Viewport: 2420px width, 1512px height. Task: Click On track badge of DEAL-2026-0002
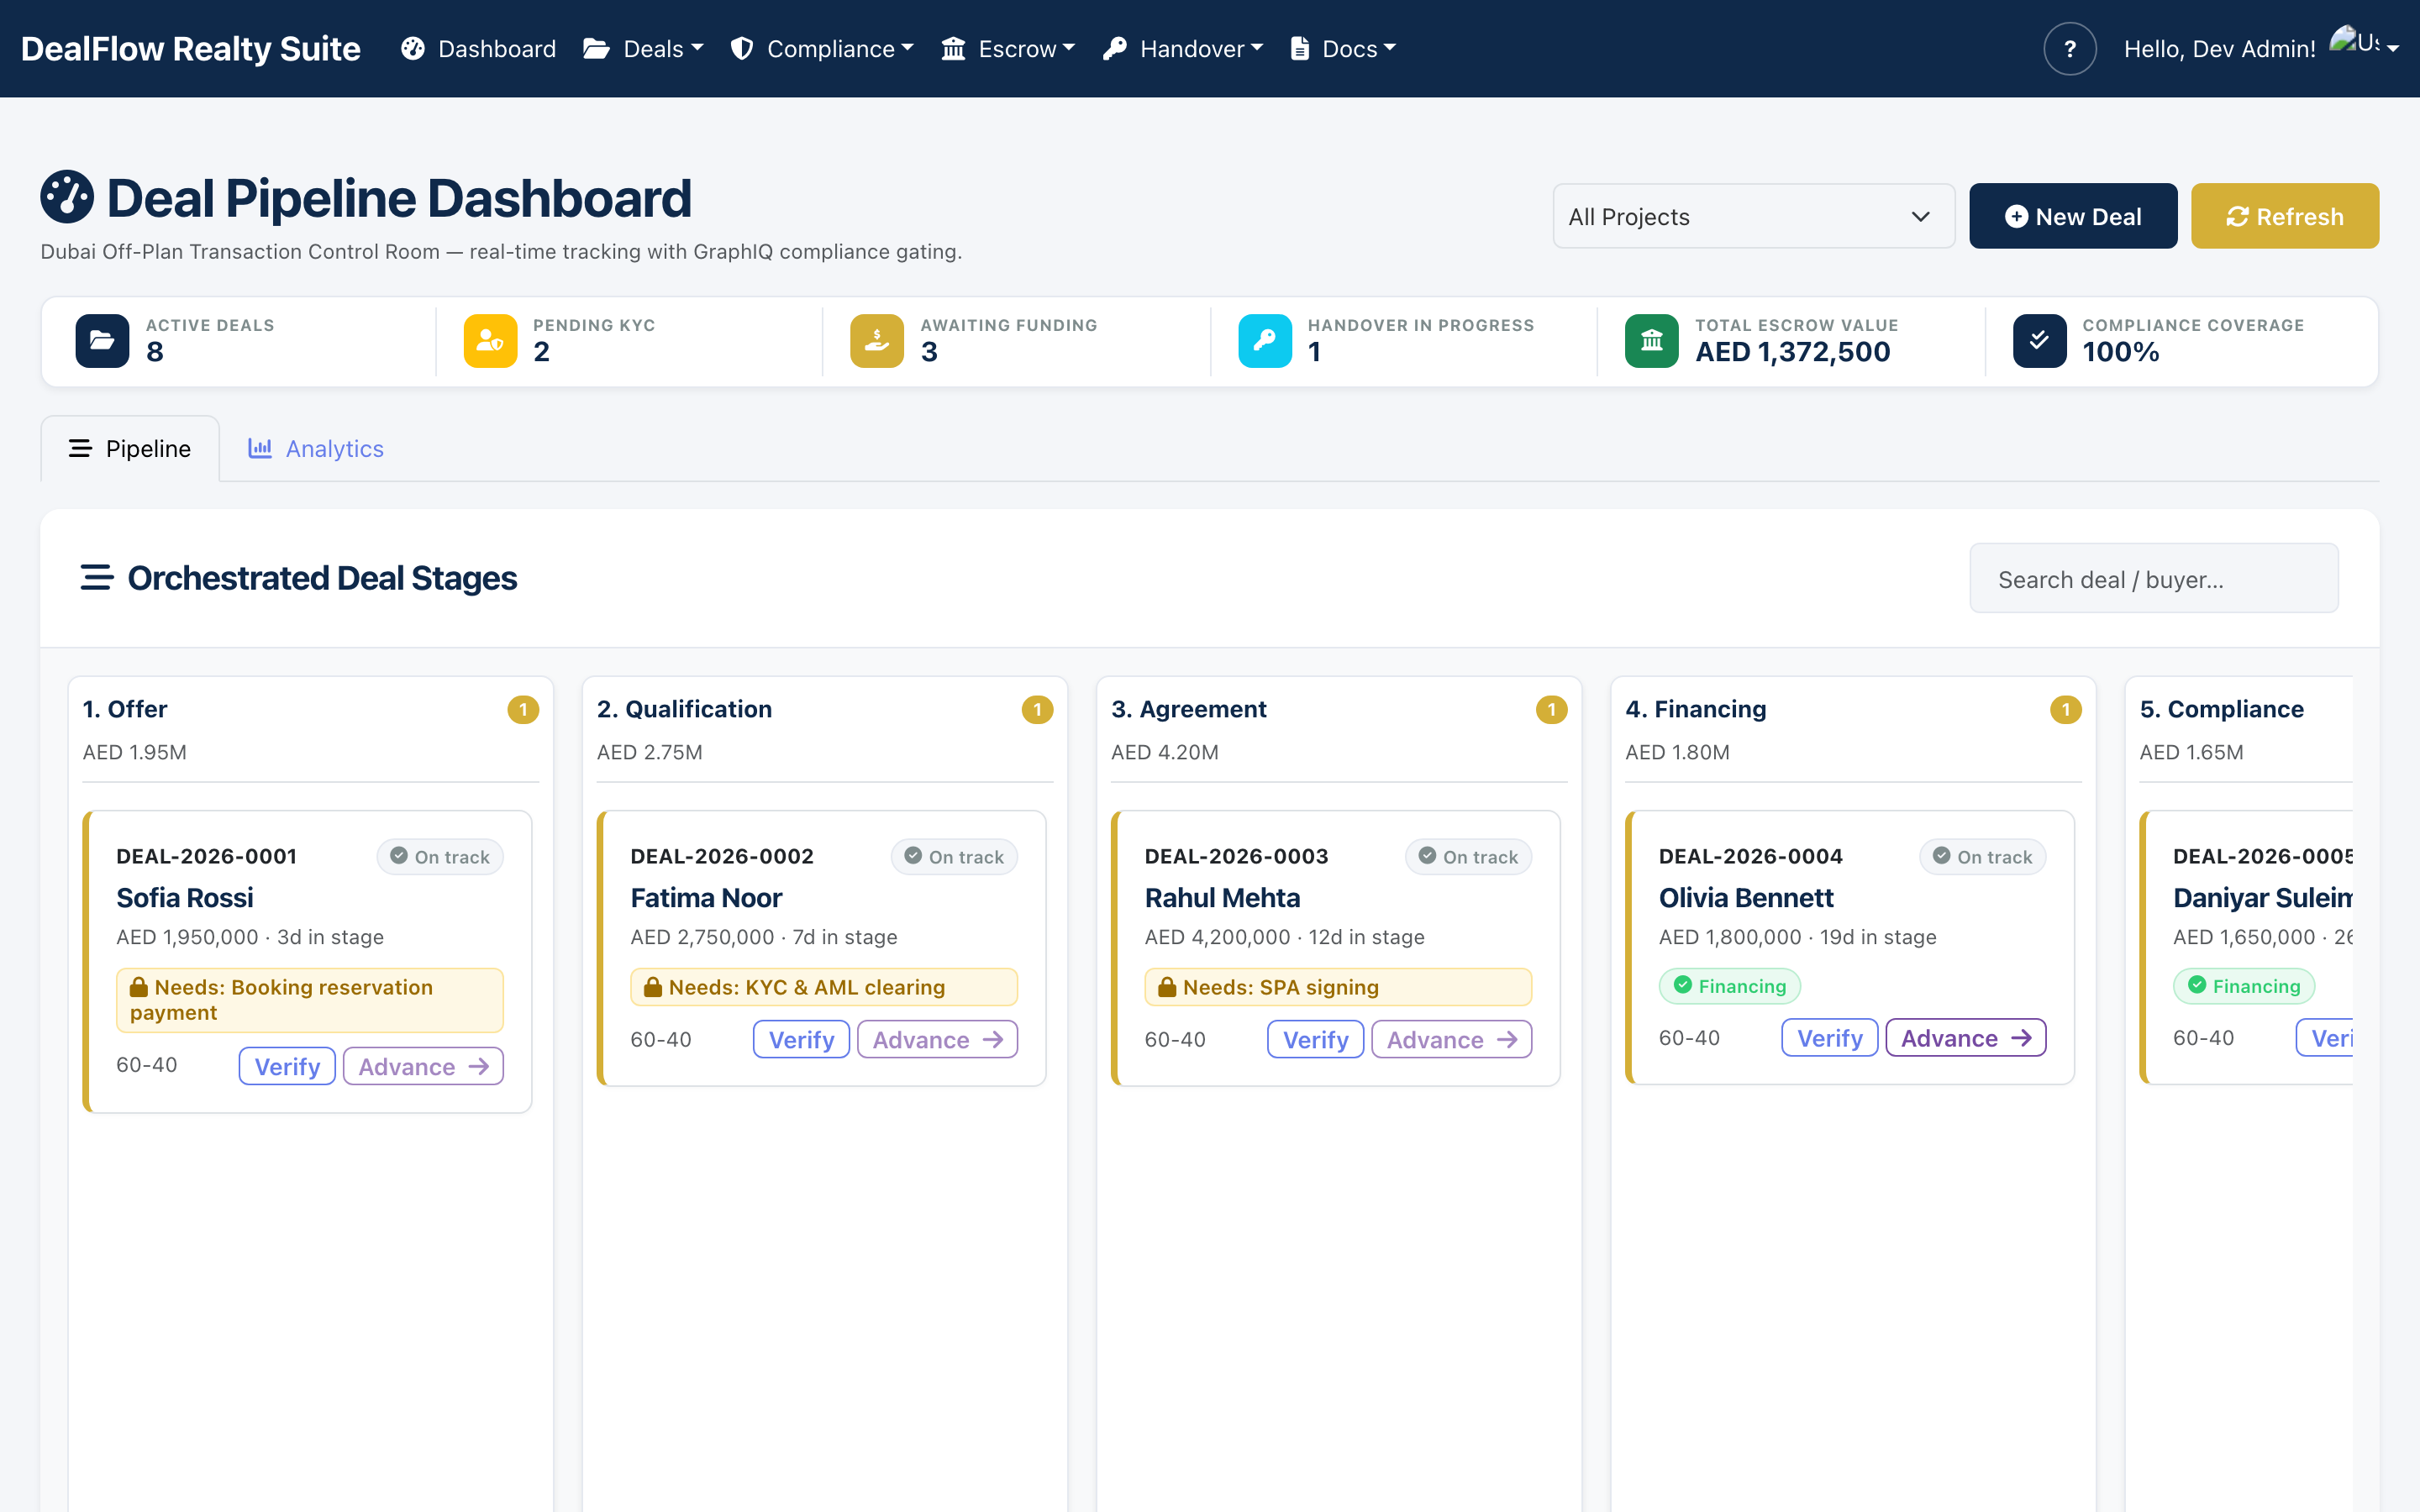(x=954, y=856)
